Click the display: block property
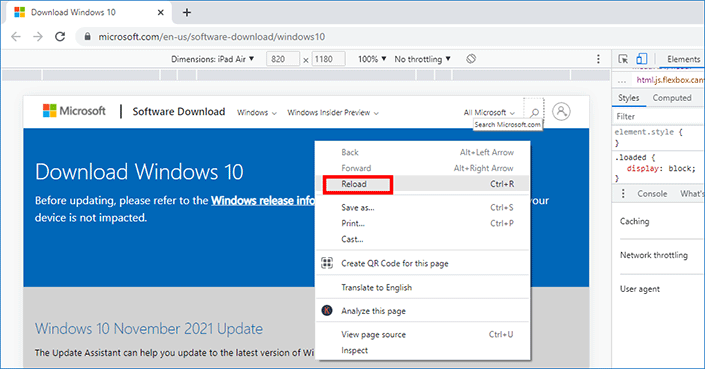 (661, 169)
